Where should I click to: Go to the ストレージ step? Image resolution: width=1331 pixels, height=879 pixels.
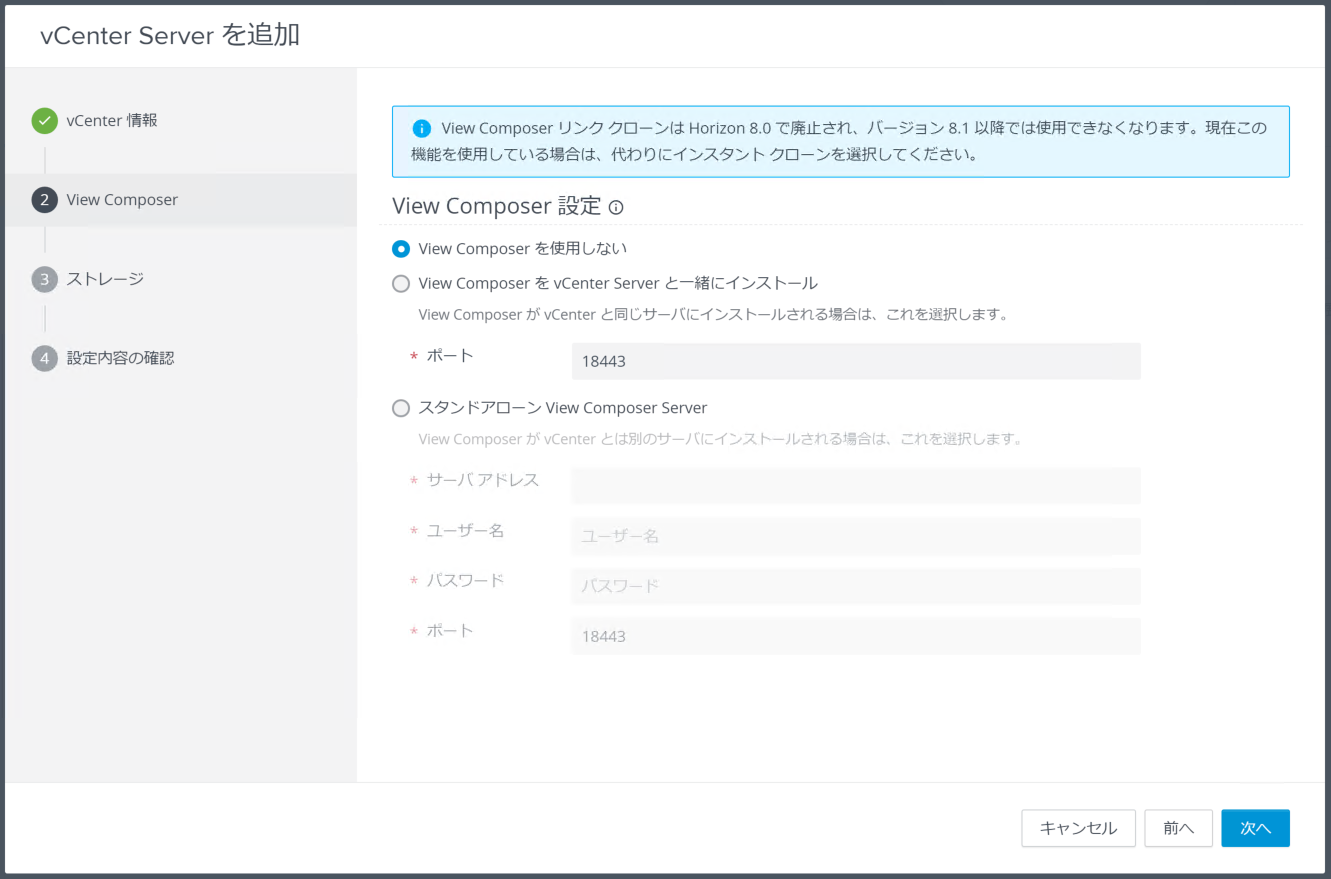pyautogui.click(x=105, y=279)
